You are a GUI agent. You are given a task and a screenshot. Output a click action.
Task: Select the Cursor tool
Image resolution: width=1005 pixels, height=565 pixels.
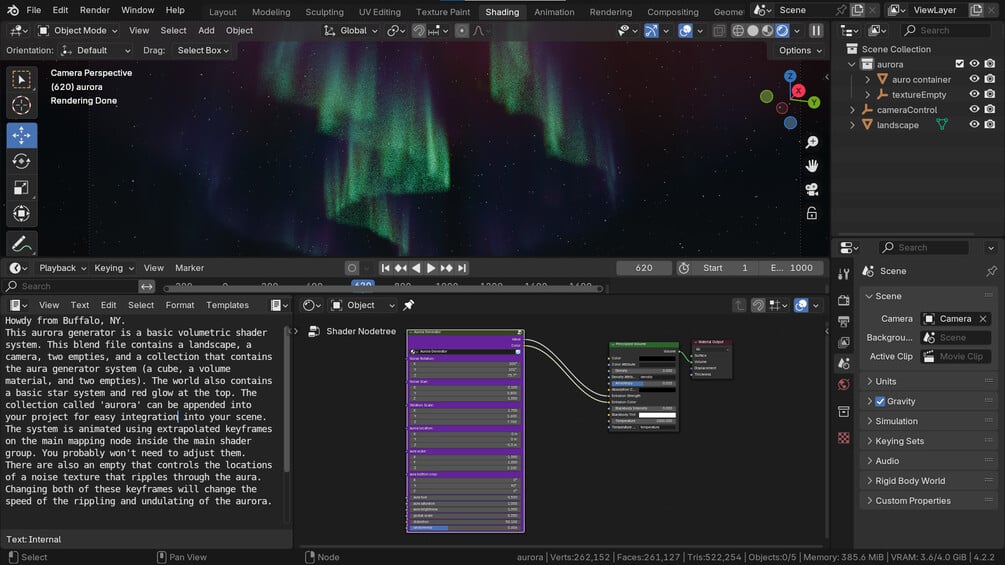[21, 105]
